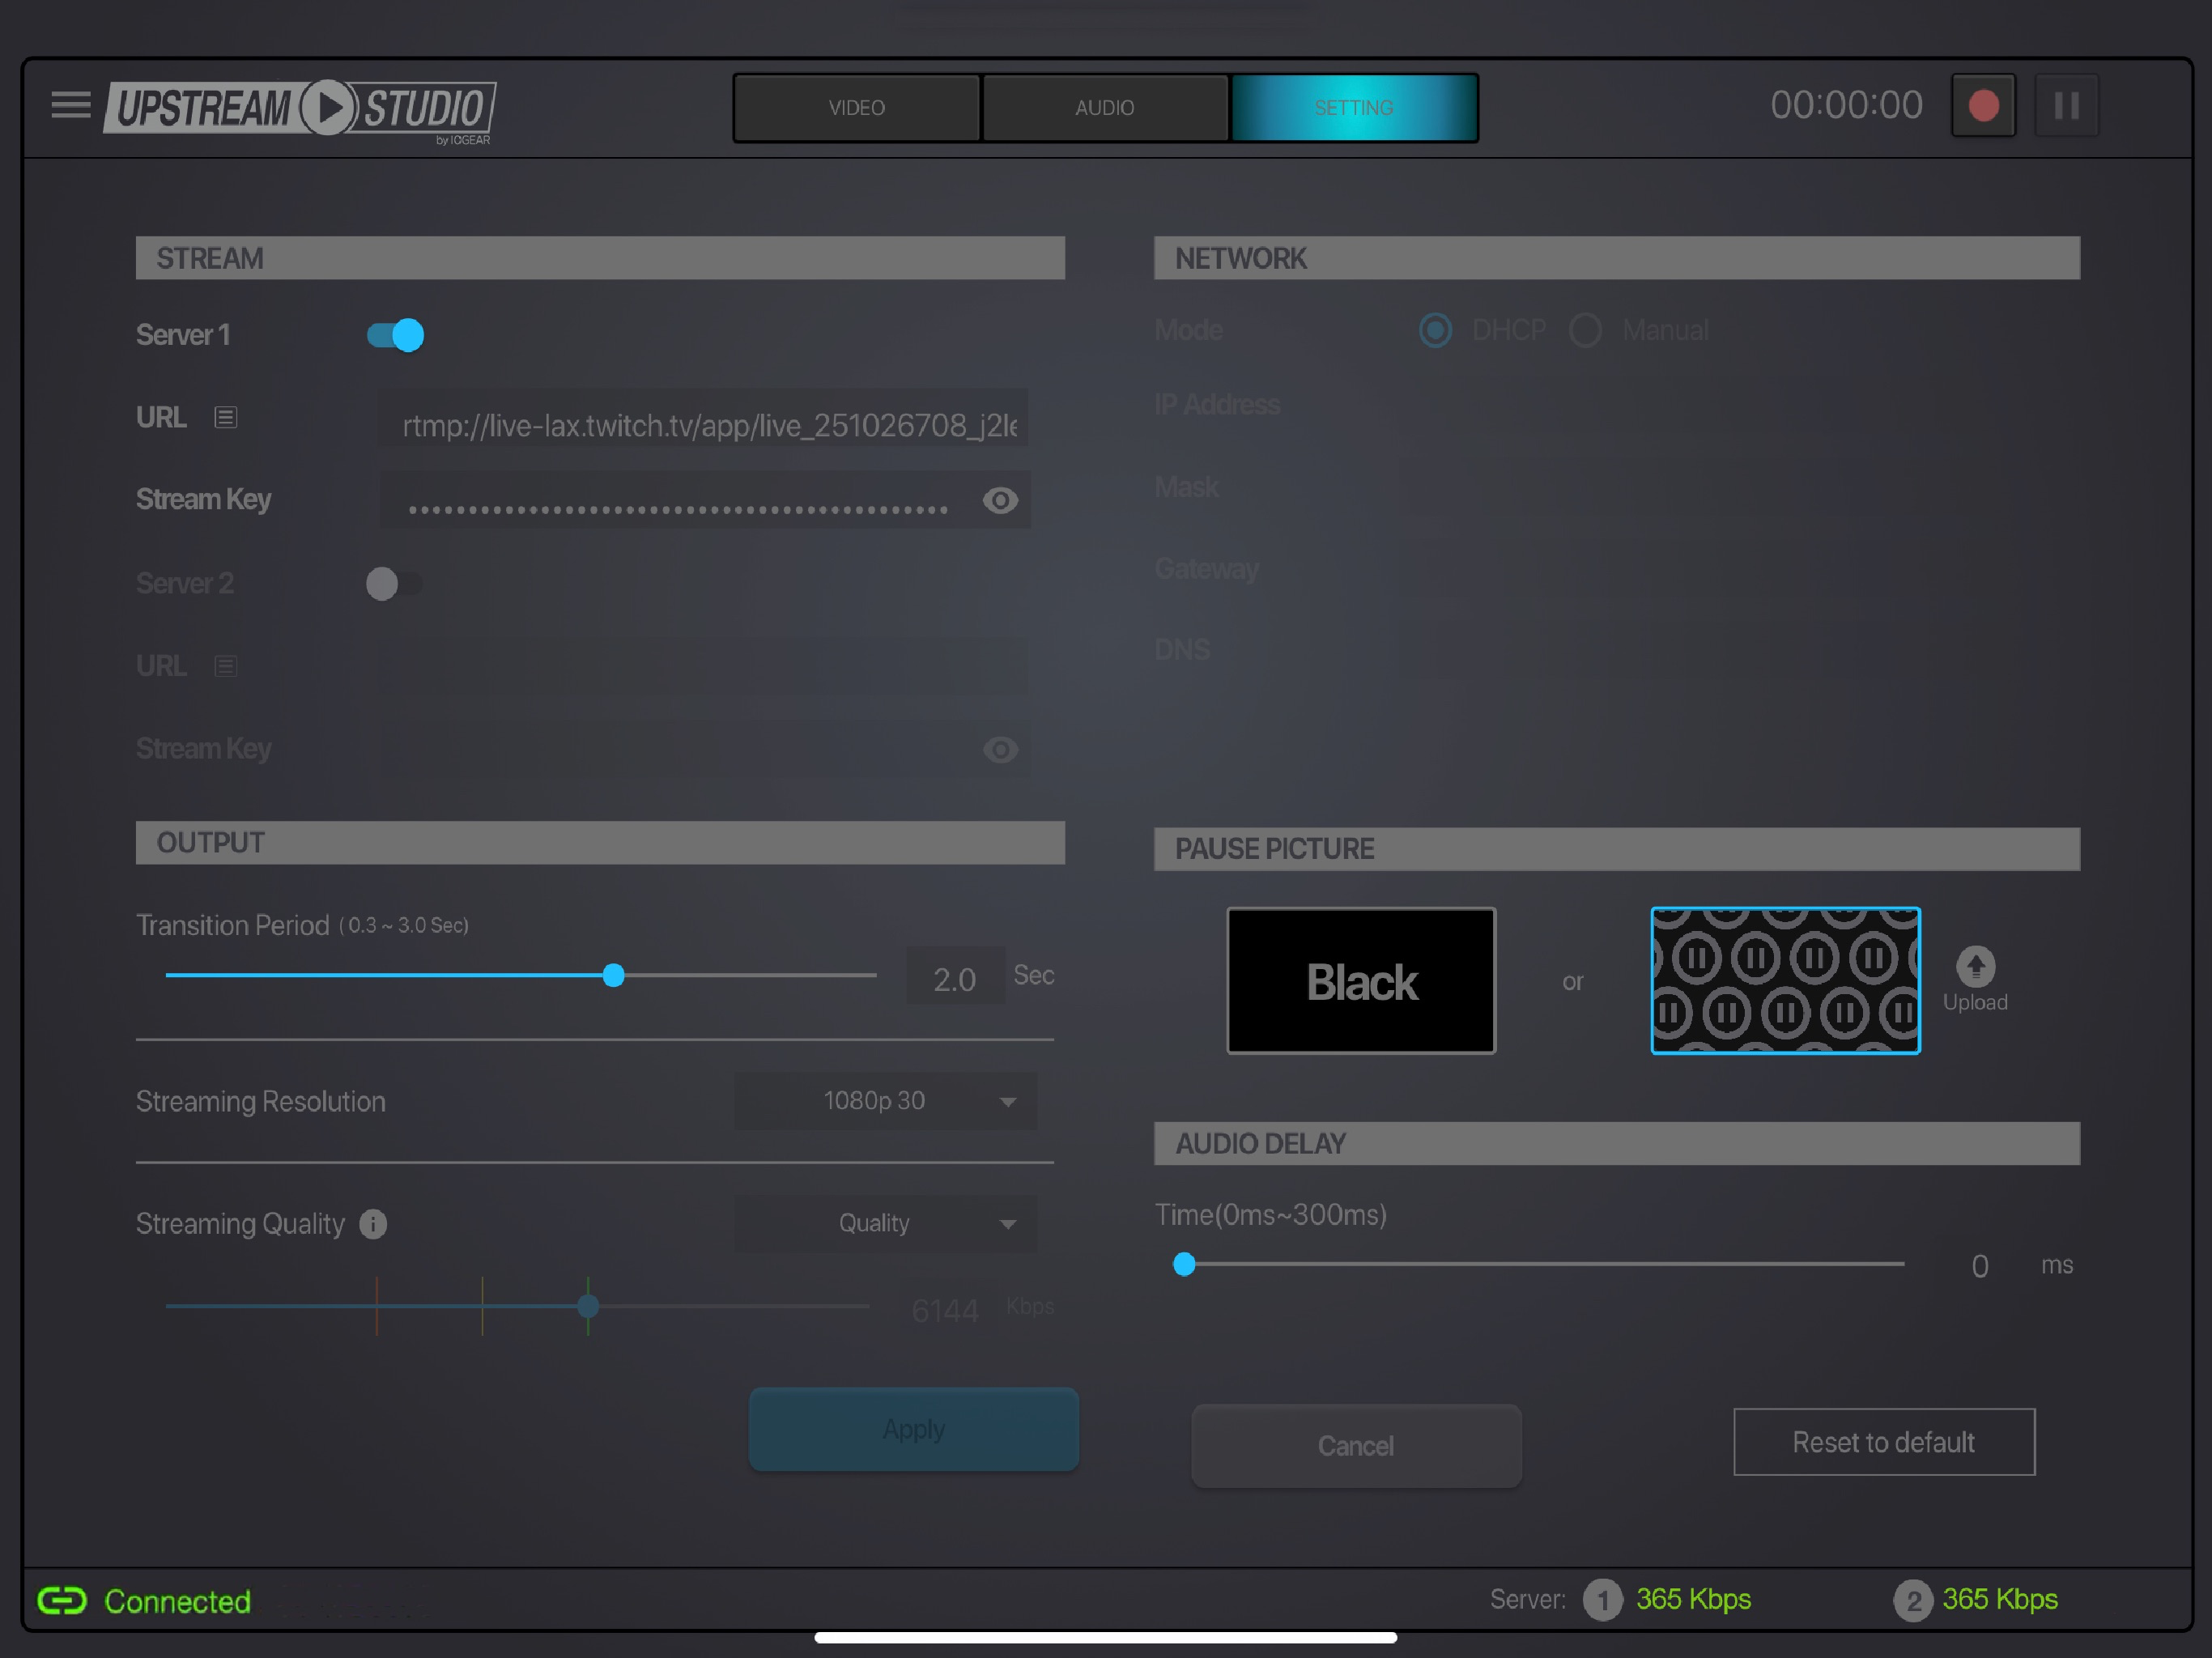
Task: Click the Cancel button
Action: coord(1355,1446)
